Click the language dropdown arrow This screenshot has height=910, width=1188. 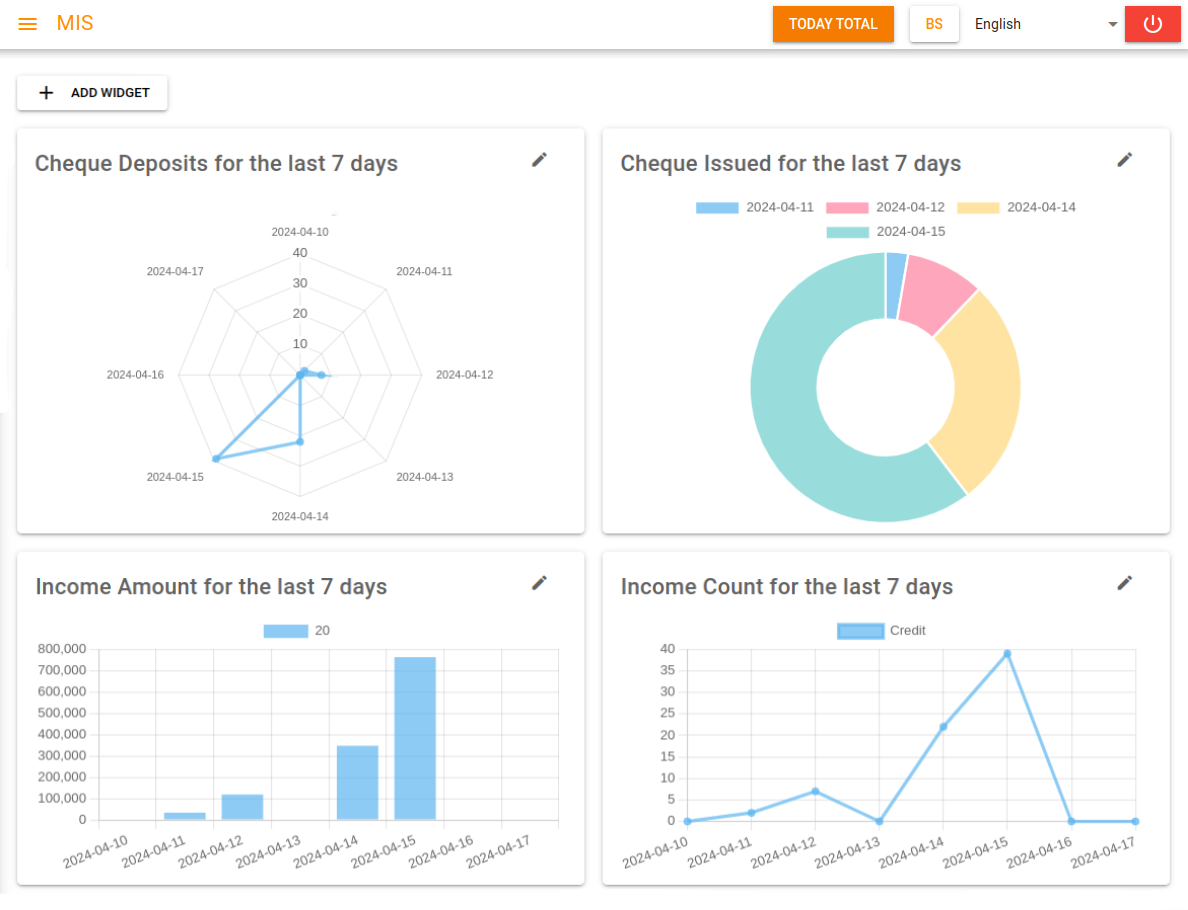[1112, 25]
